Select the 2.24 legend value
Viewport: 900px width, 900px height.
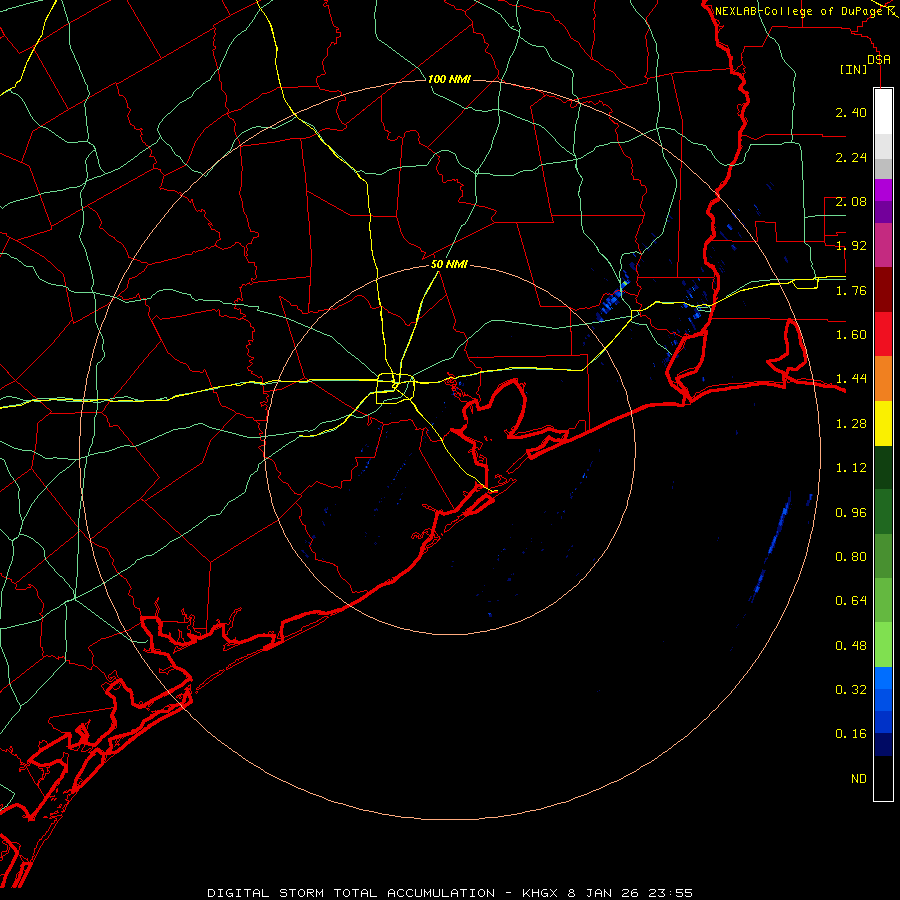pos(851,157)
